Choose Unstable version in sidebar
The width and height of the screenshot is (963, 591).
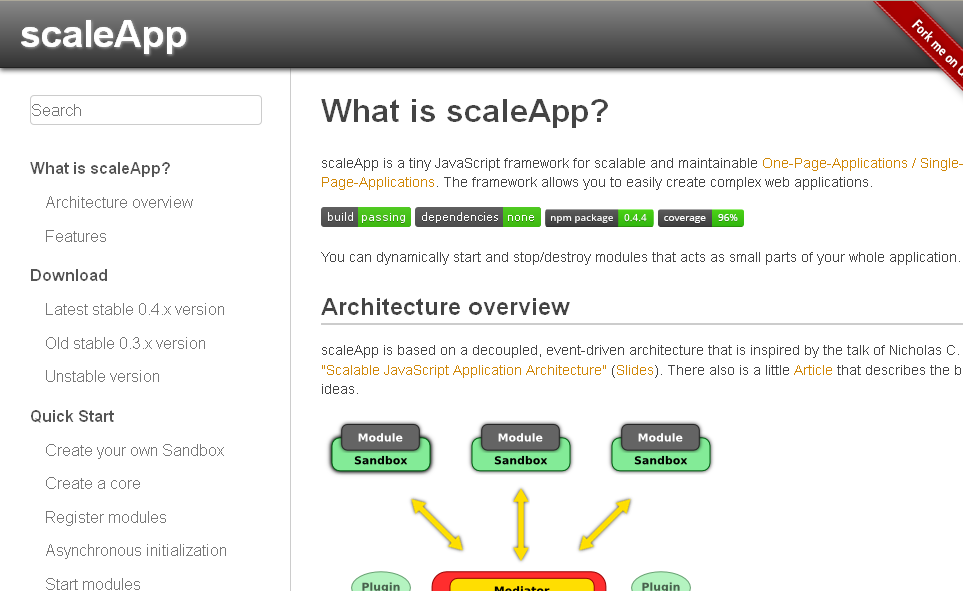tap(102, 376)
